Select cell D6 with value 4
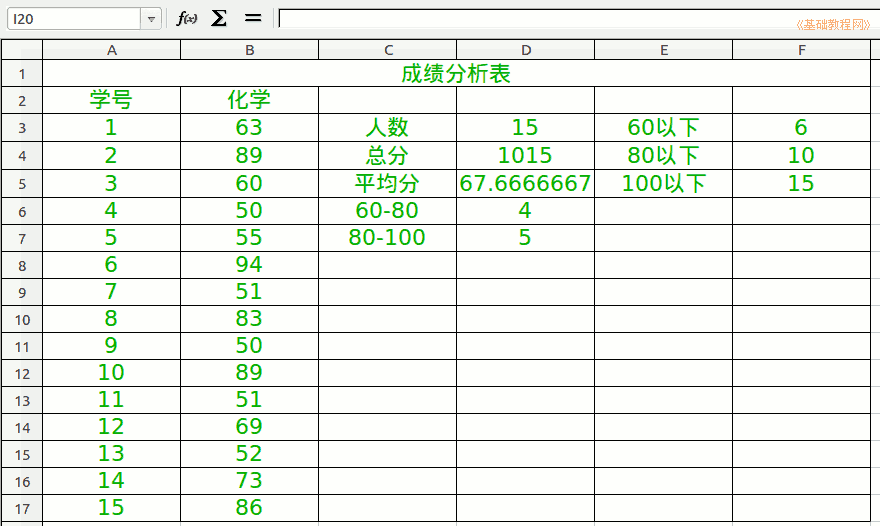 tap(526, 211)
